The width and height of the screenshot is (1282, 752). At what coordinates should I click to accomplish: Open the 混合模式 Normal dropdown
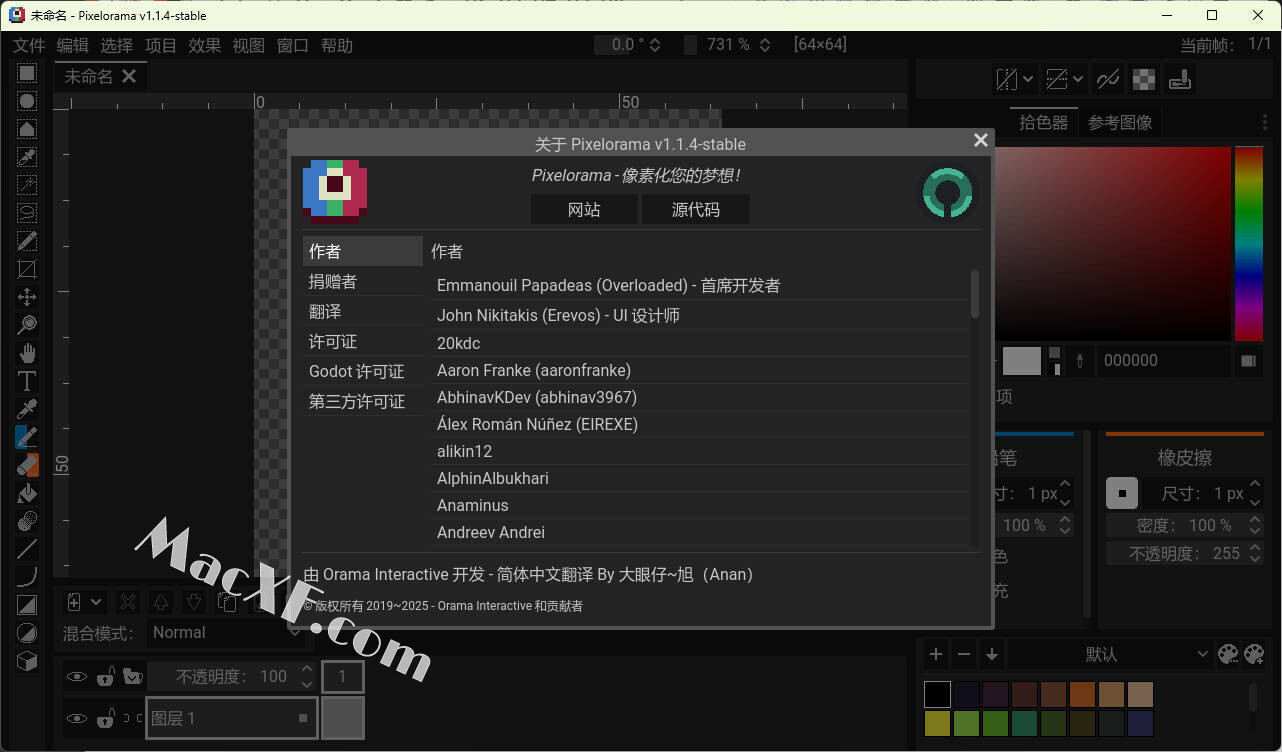[226, 632]
